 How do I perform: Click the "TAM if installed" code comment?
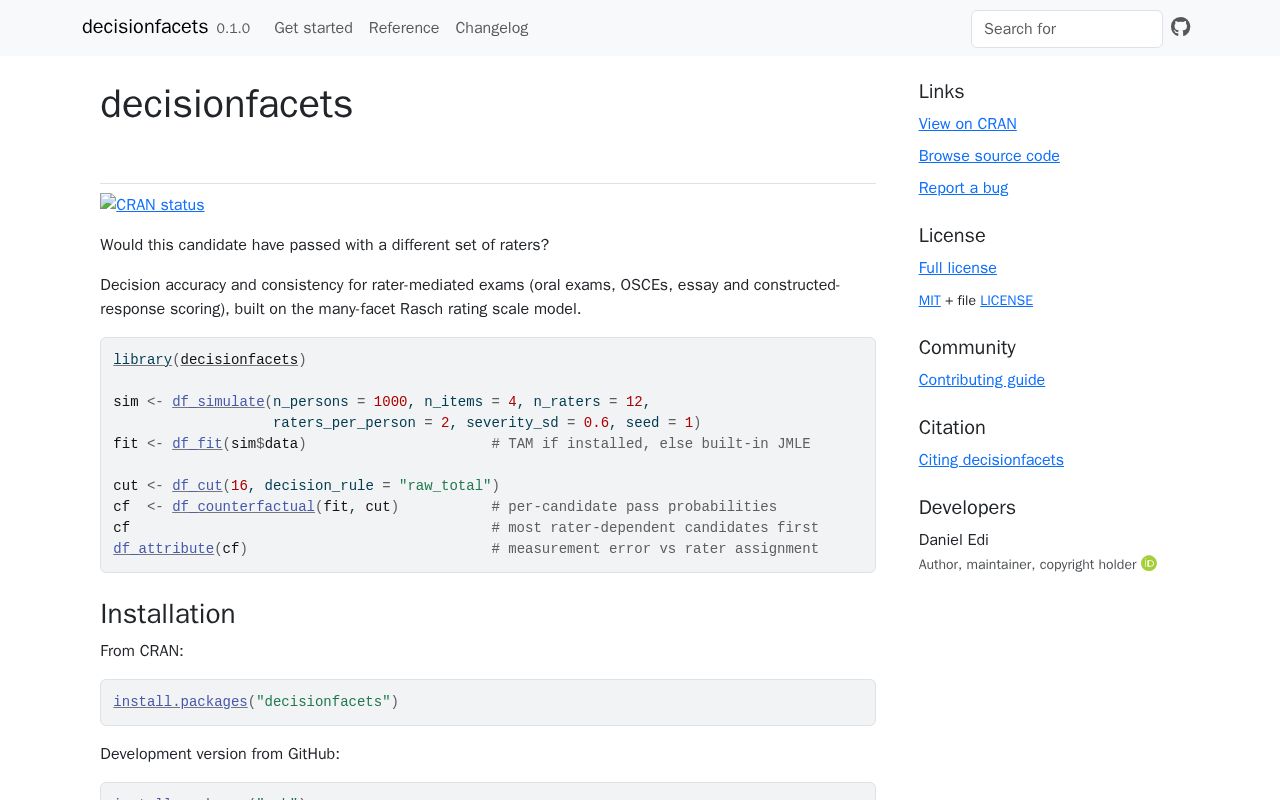651,444
